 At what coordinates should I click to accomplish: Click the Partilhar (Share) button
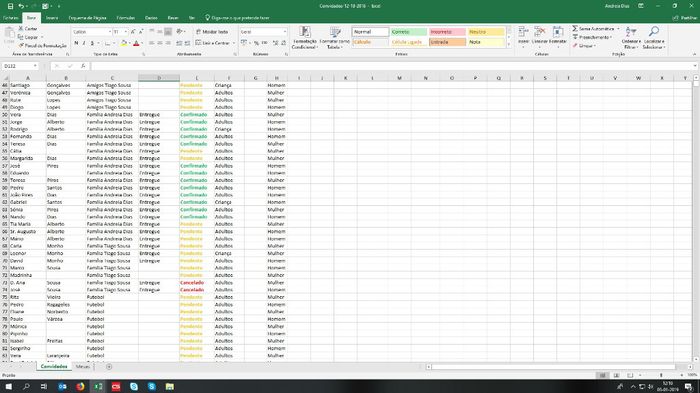(x=685, y=18)
